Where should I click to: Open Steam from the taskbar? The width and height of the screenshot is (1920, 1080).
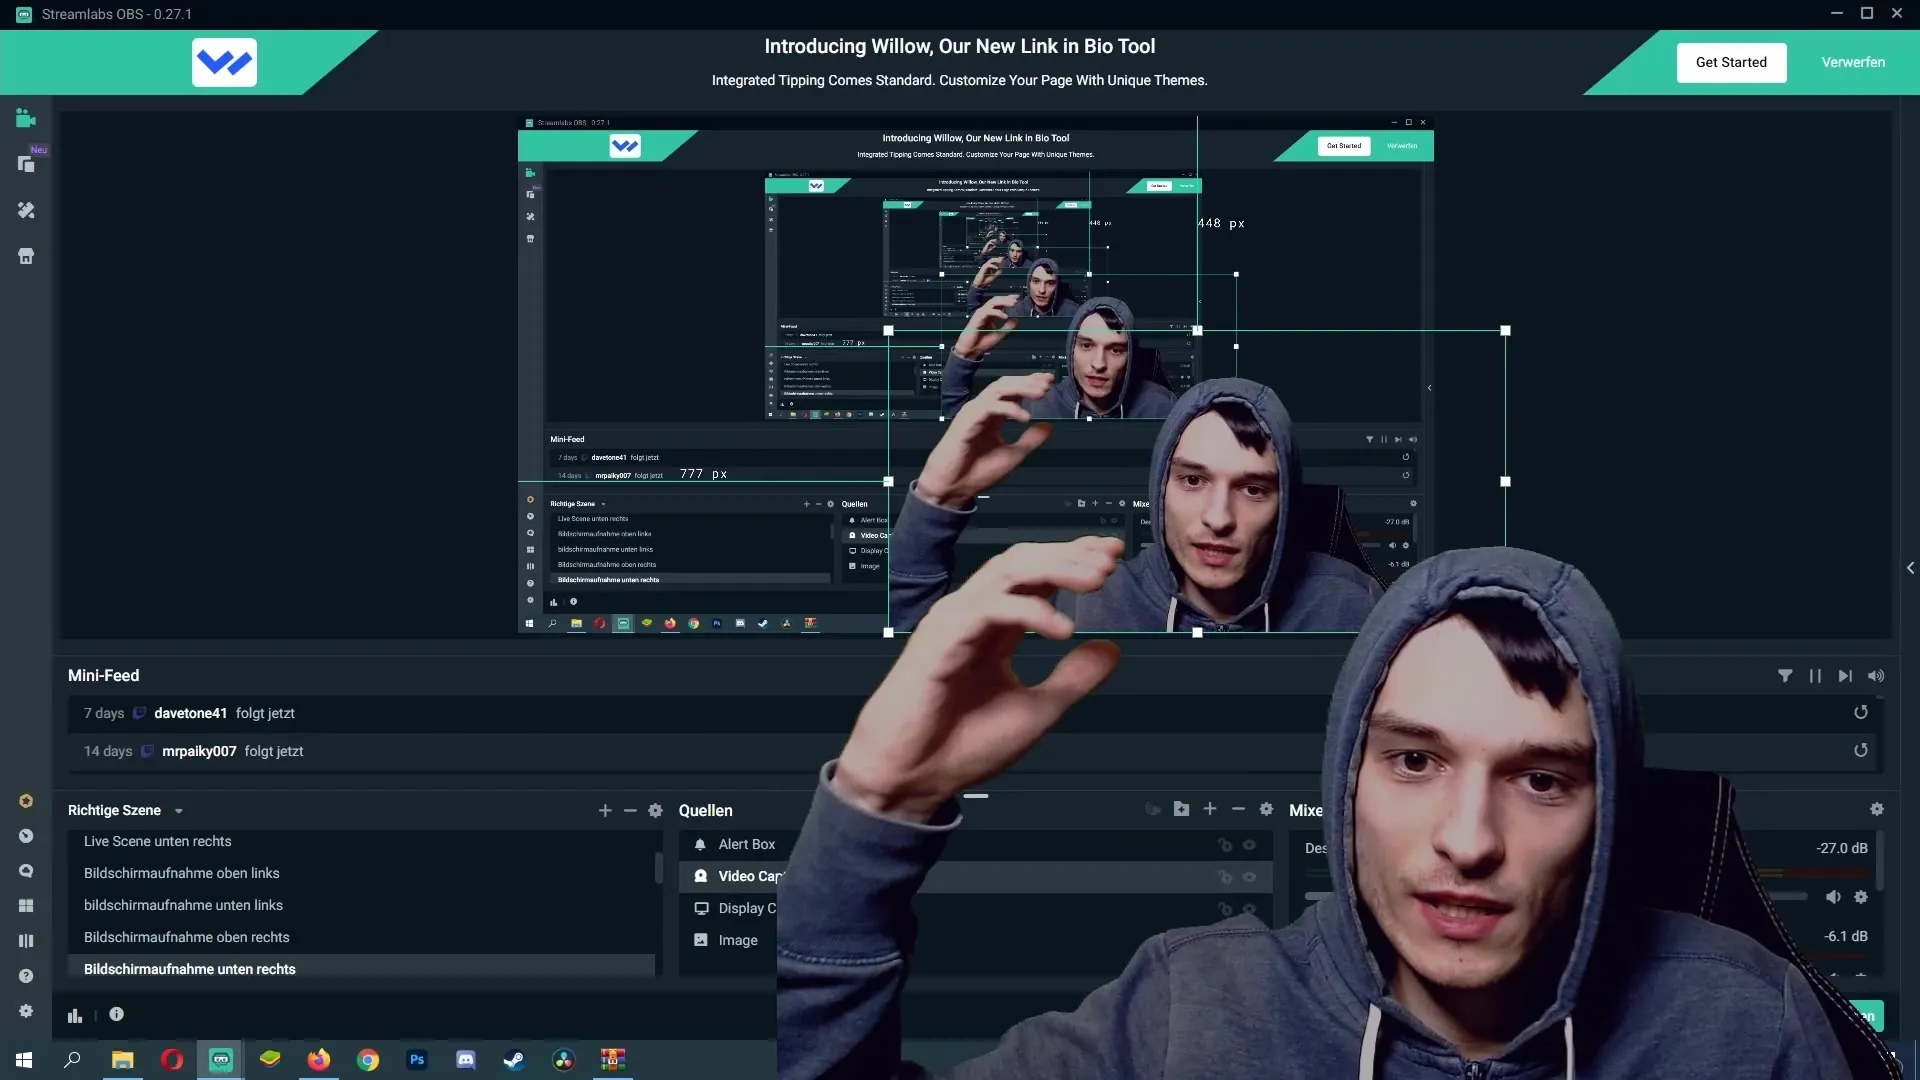pos(514,1060)
